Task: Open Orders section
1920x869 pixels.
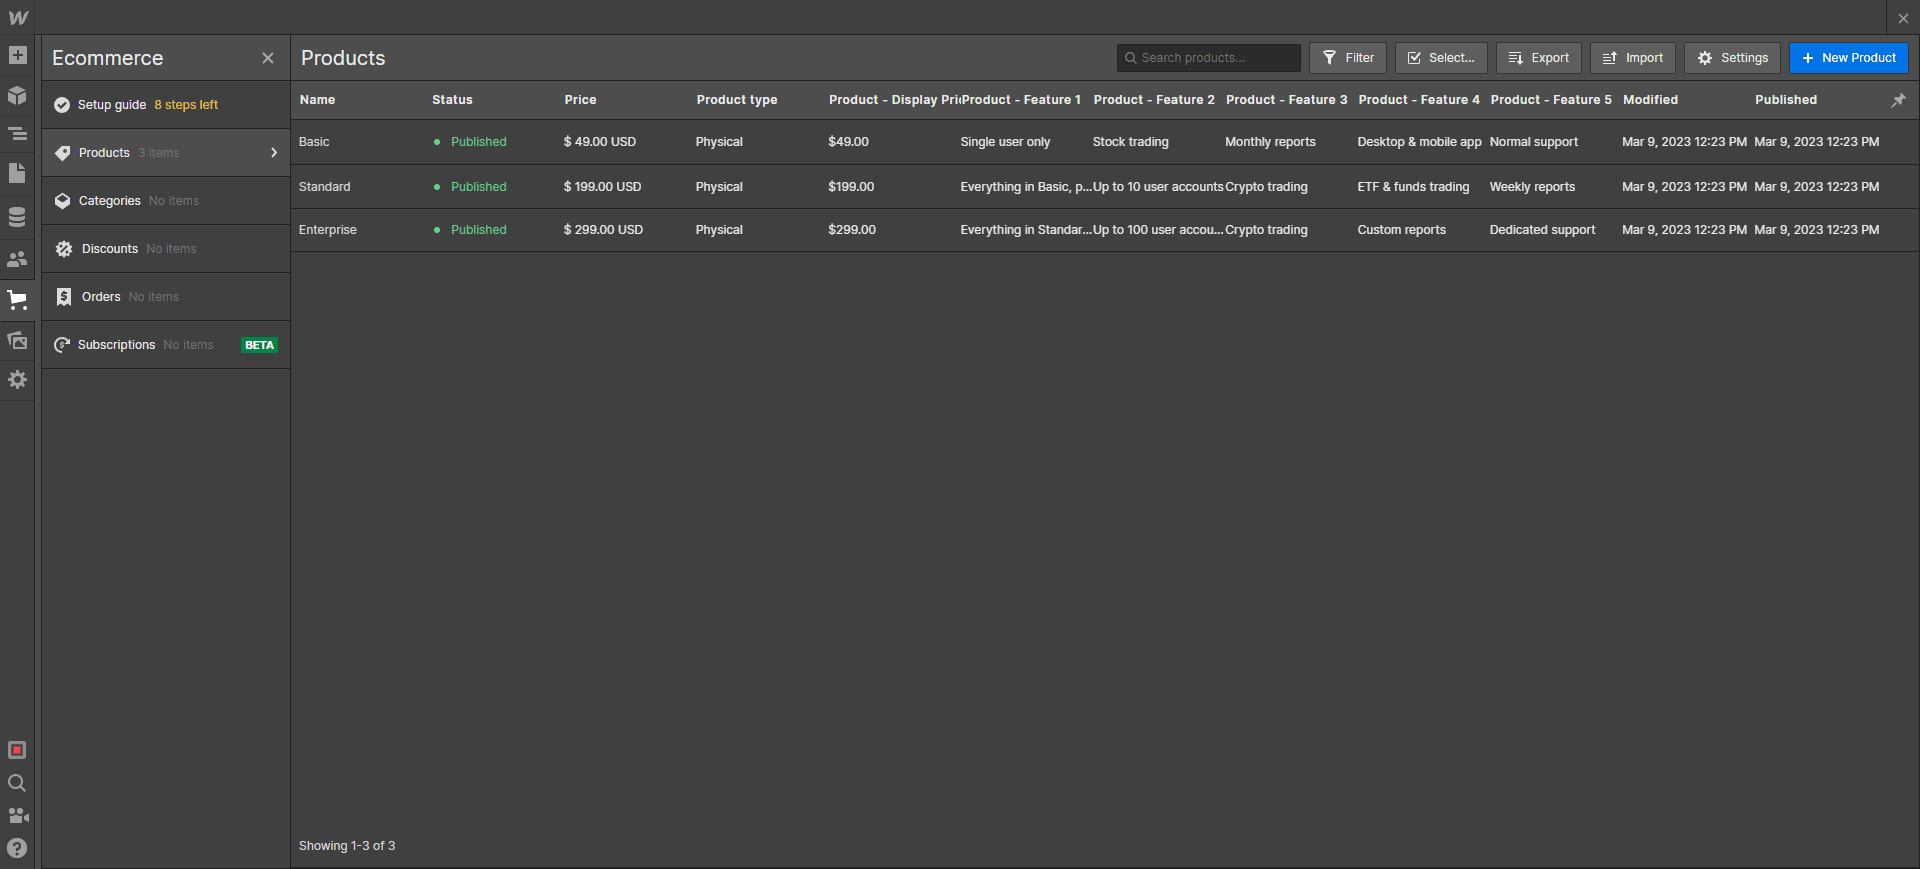Action: 166,297
